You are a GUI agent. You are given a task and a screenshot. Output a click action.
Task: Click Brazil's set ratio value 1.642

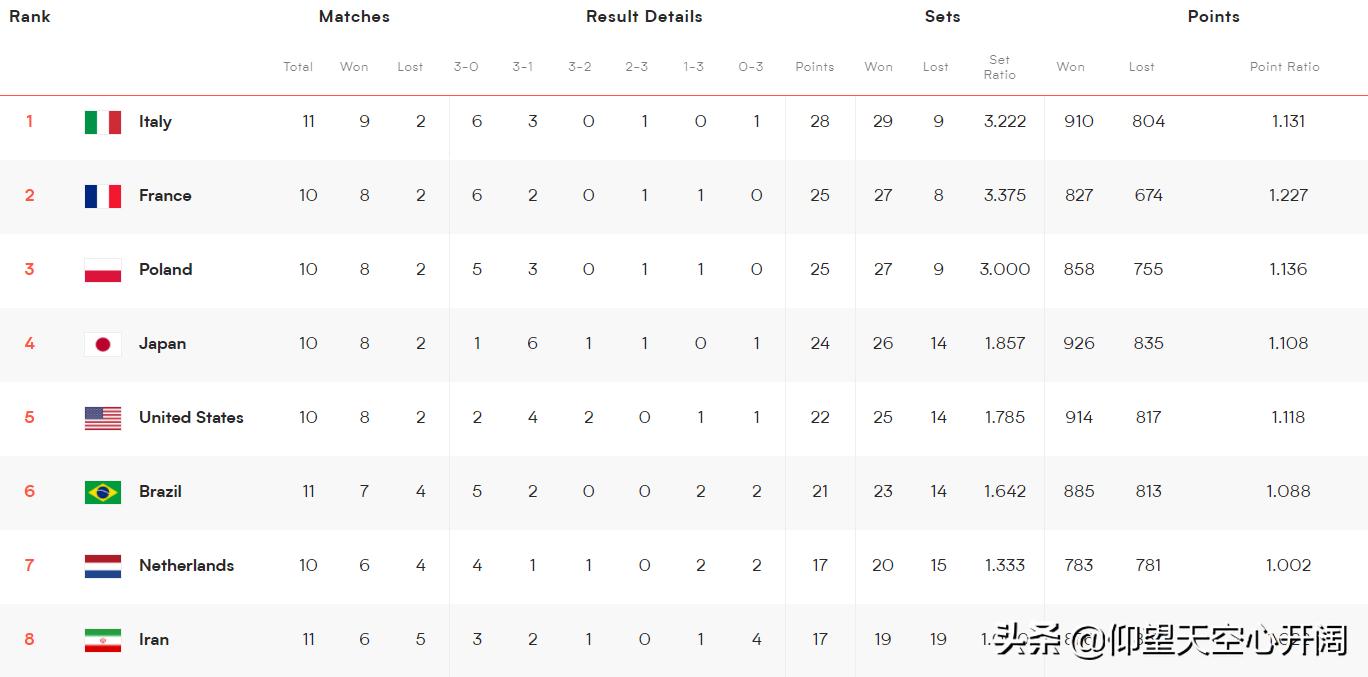(1004, 492)
